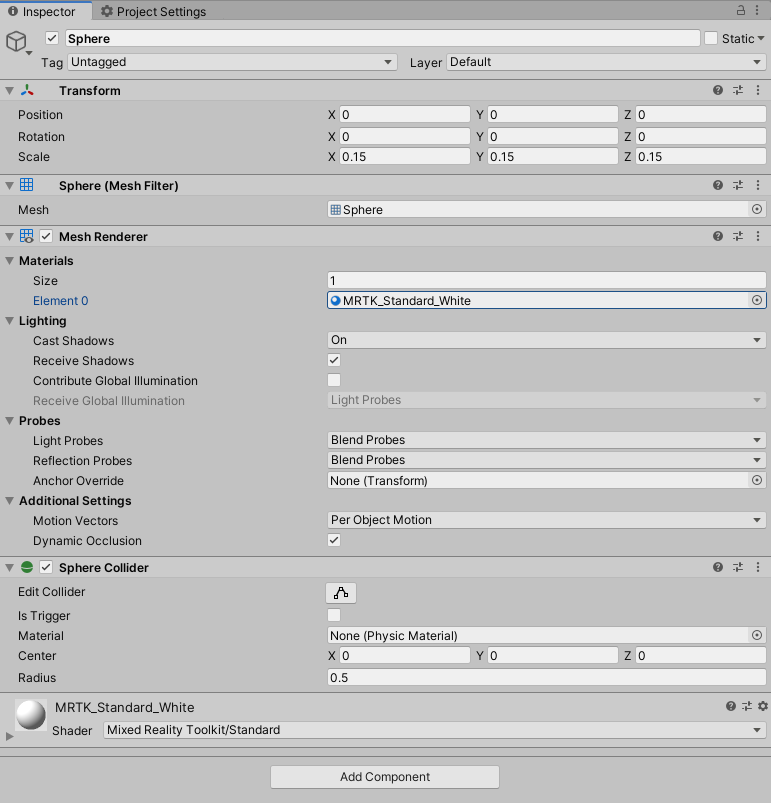Click the Add Component button

point(385,777)
